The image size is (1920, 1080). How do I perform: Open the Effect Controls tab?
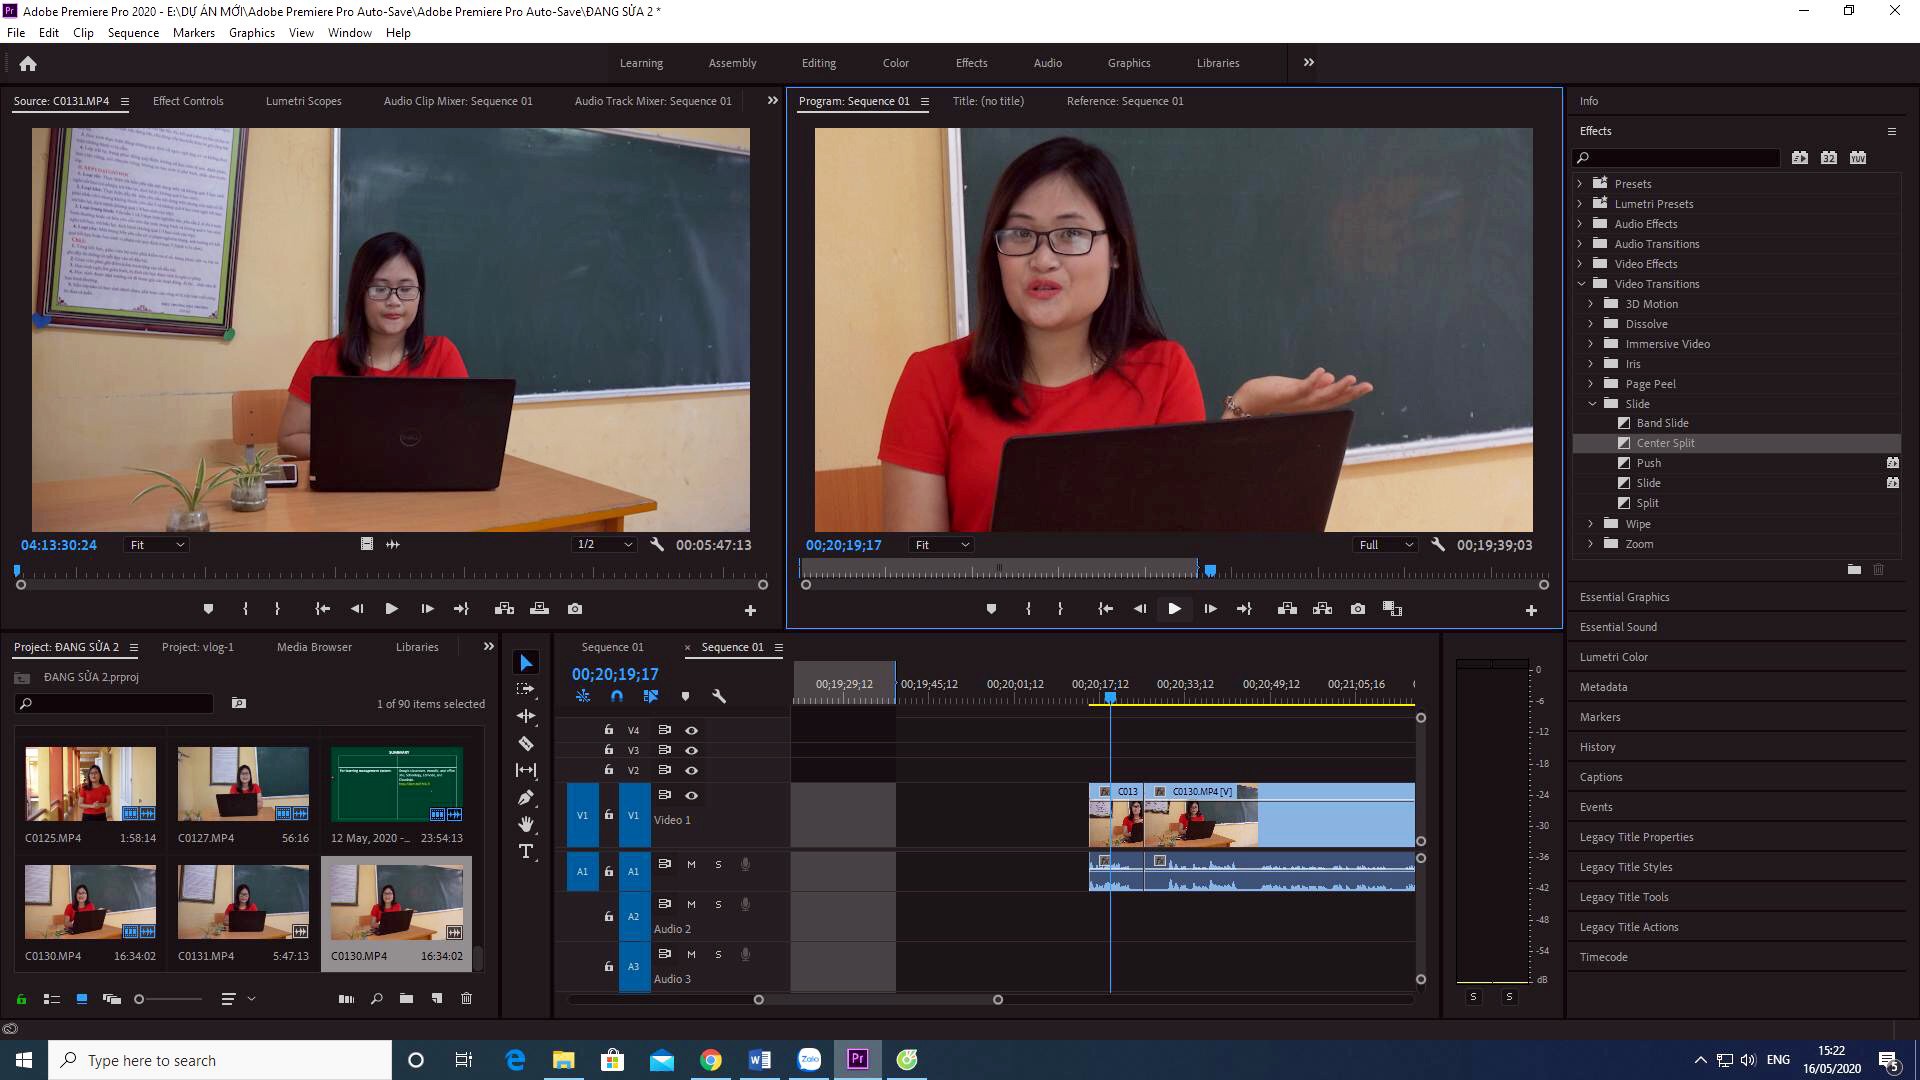187,101
